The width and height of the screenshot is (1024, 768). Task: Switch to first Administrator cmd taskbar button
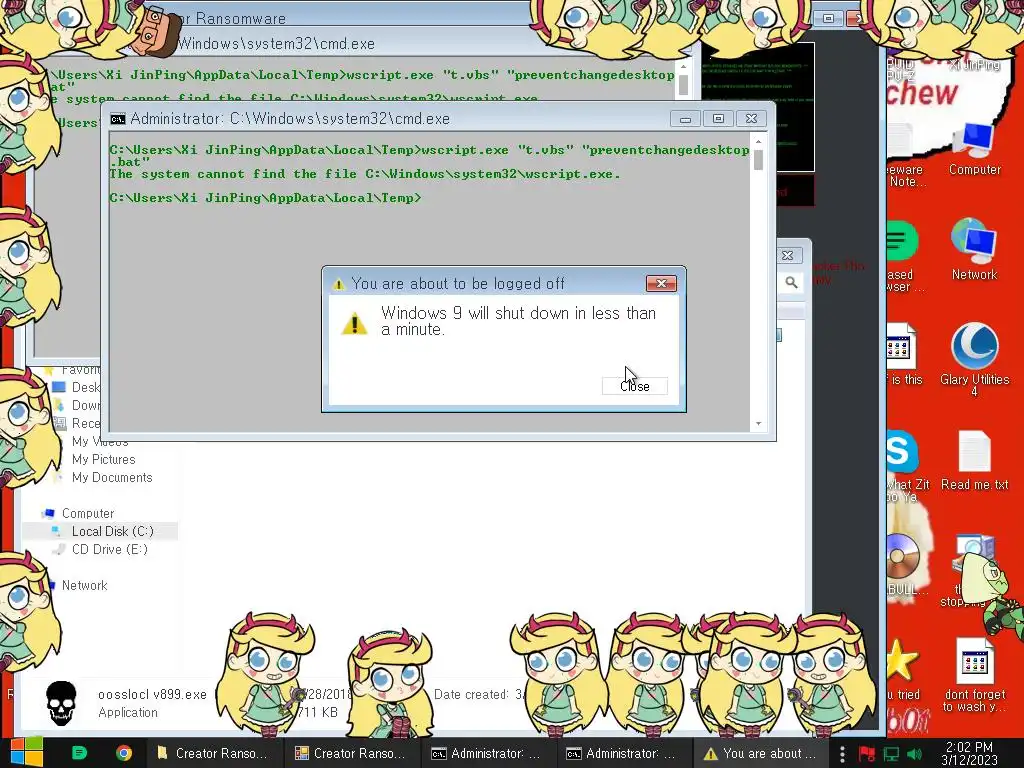pyautogui.click(x=487, y=753)
